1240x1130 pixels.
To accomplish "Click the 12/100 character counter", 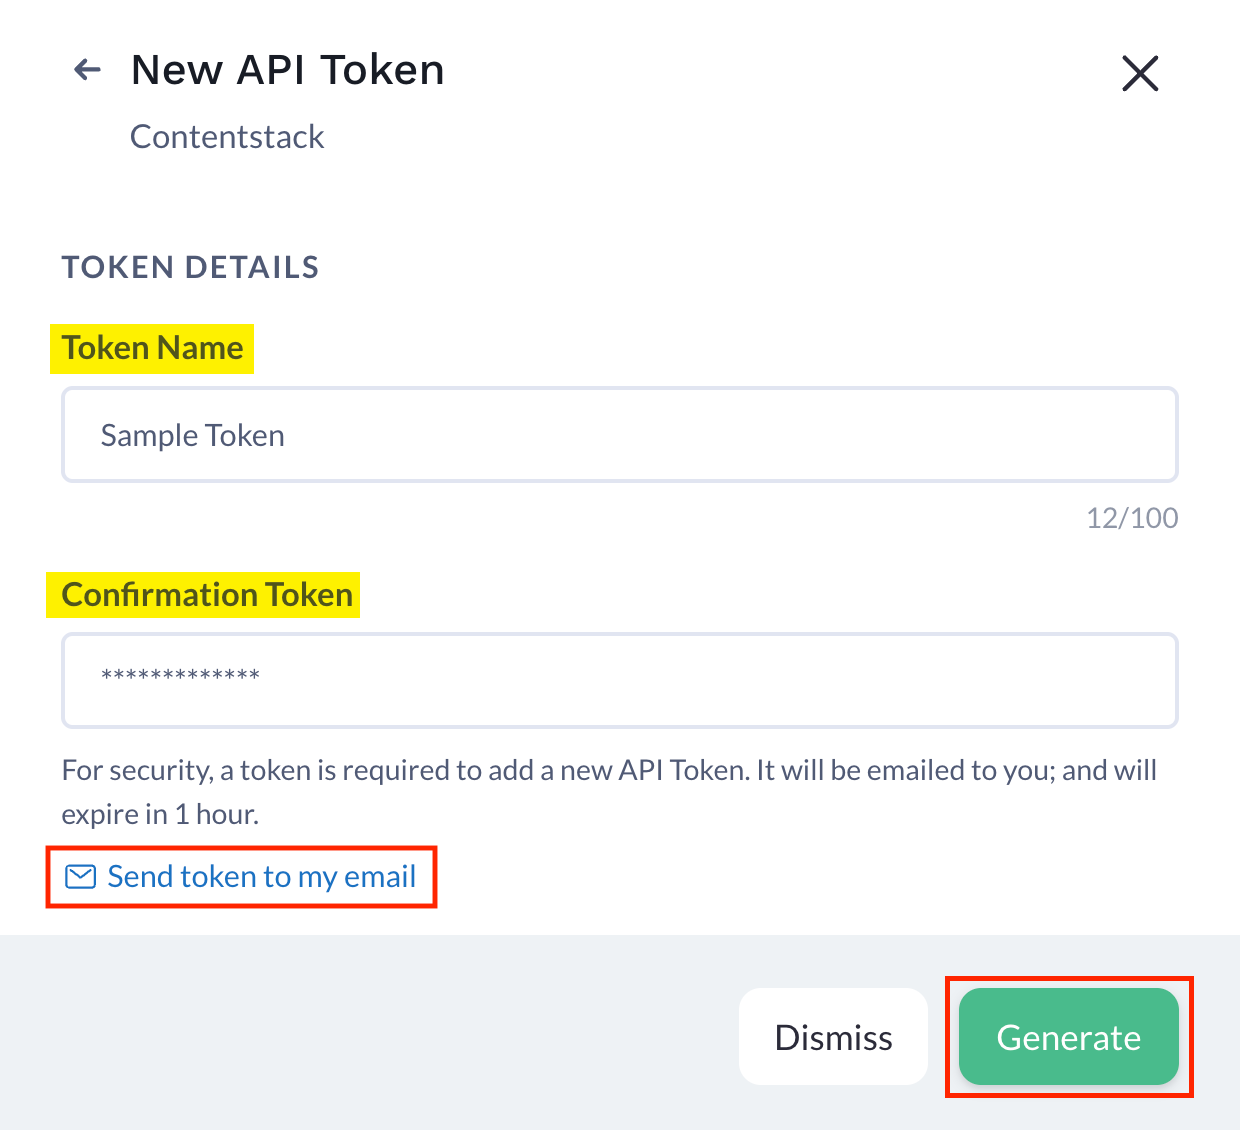I will 1132,518.
